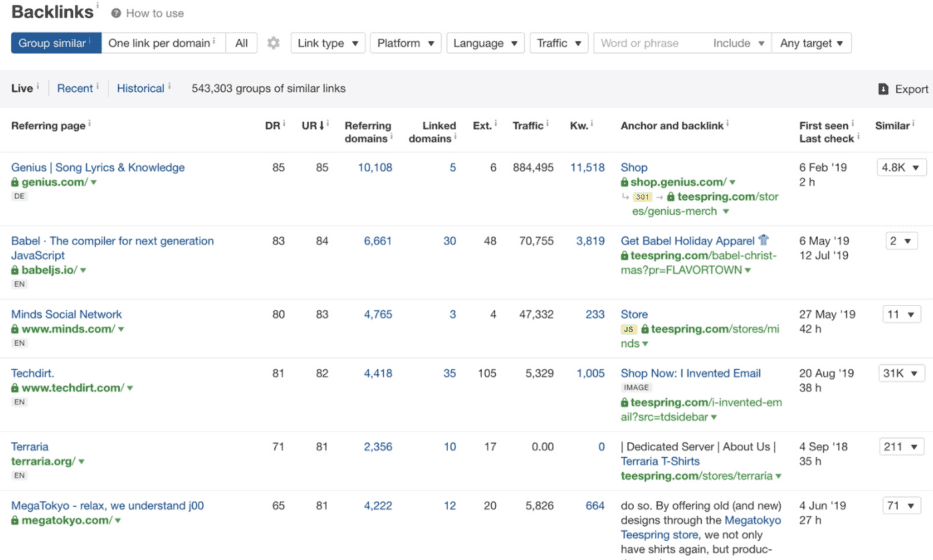Screen dimensions: 933x560
Task: Click the IMAGE badge in Techdirt row
Action: point(636,387)
